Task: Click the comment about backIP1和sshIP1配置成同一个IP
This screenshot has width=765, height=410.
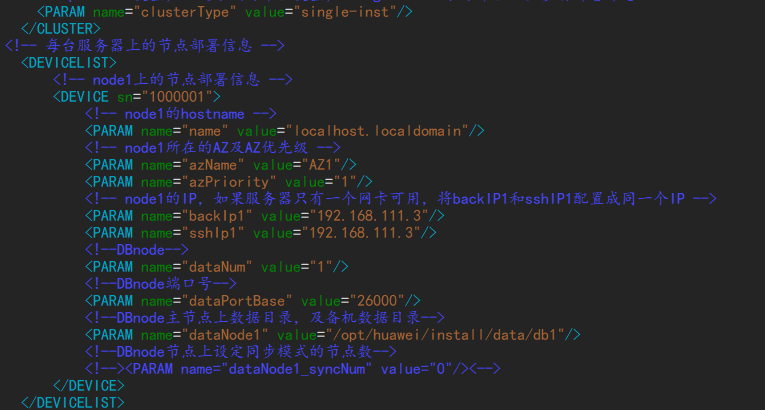Action: (x=401, y=199)
